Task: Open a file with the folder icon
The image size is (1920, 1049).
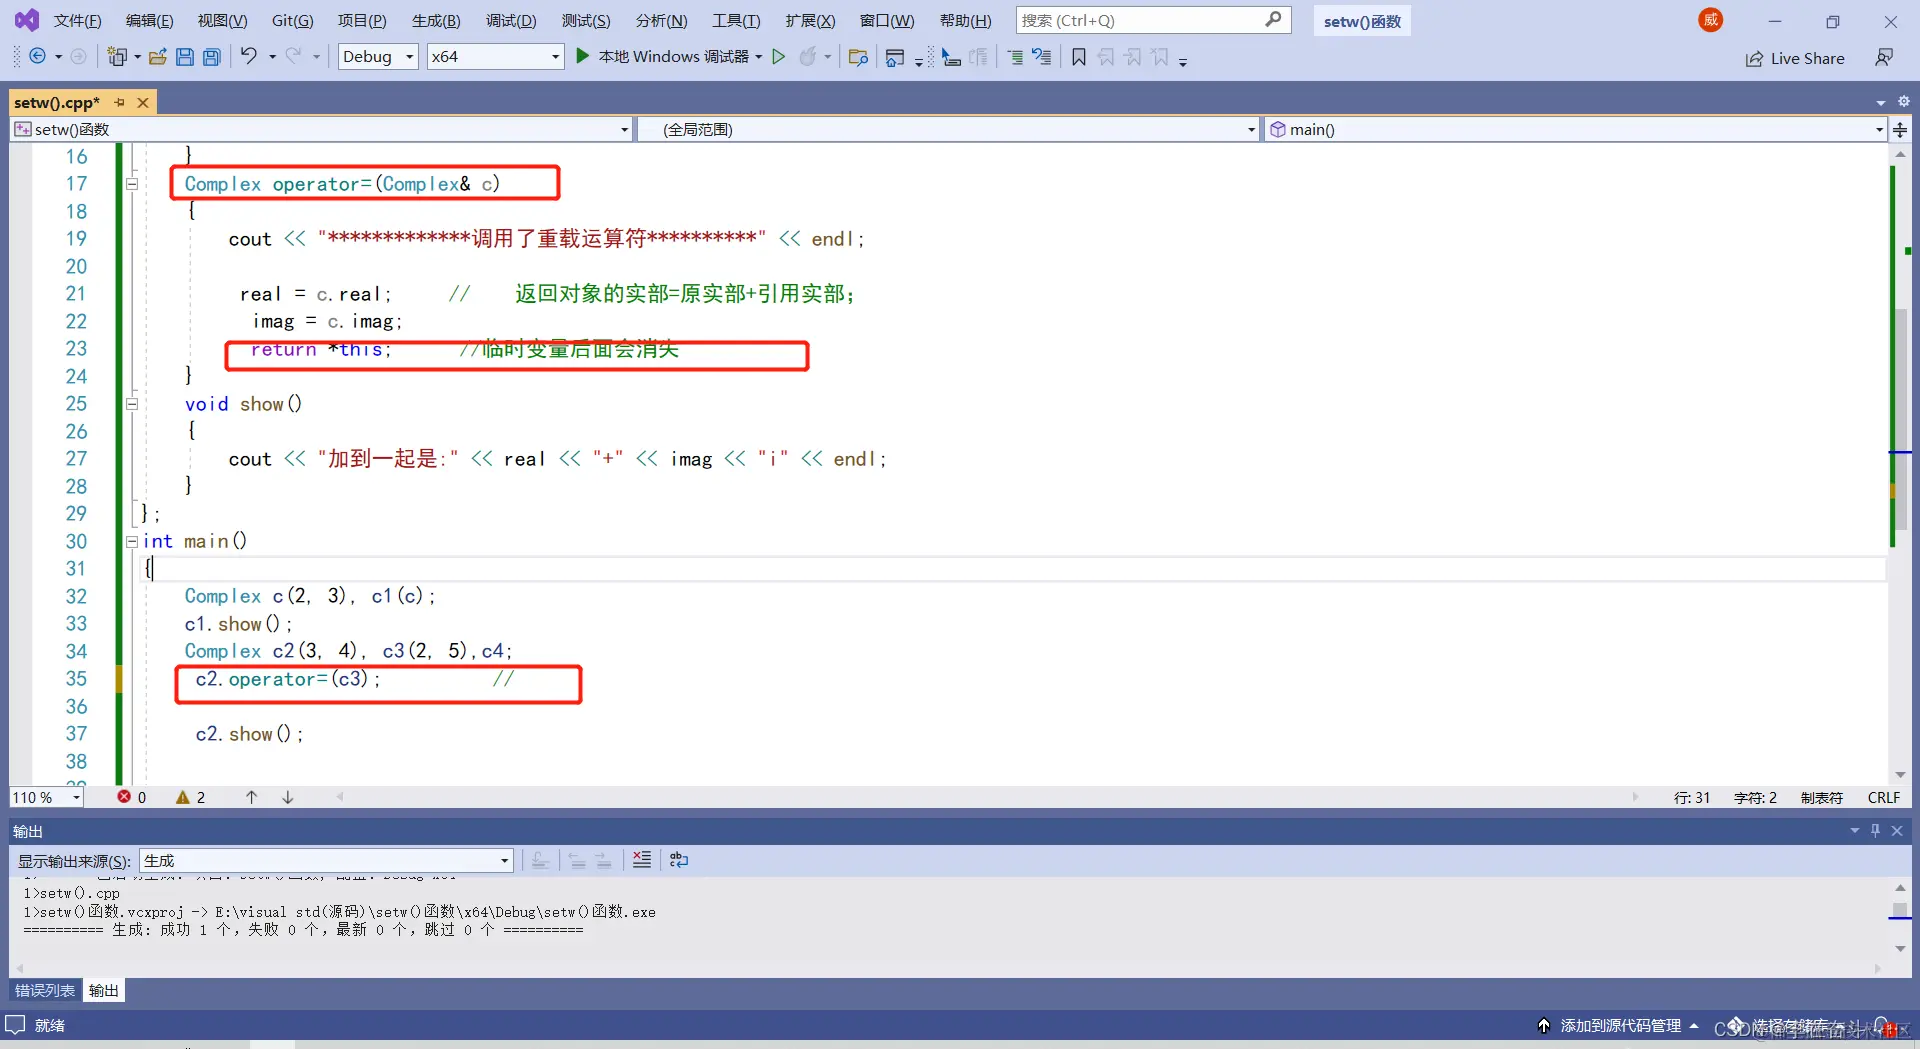Action: coord(157,57)
